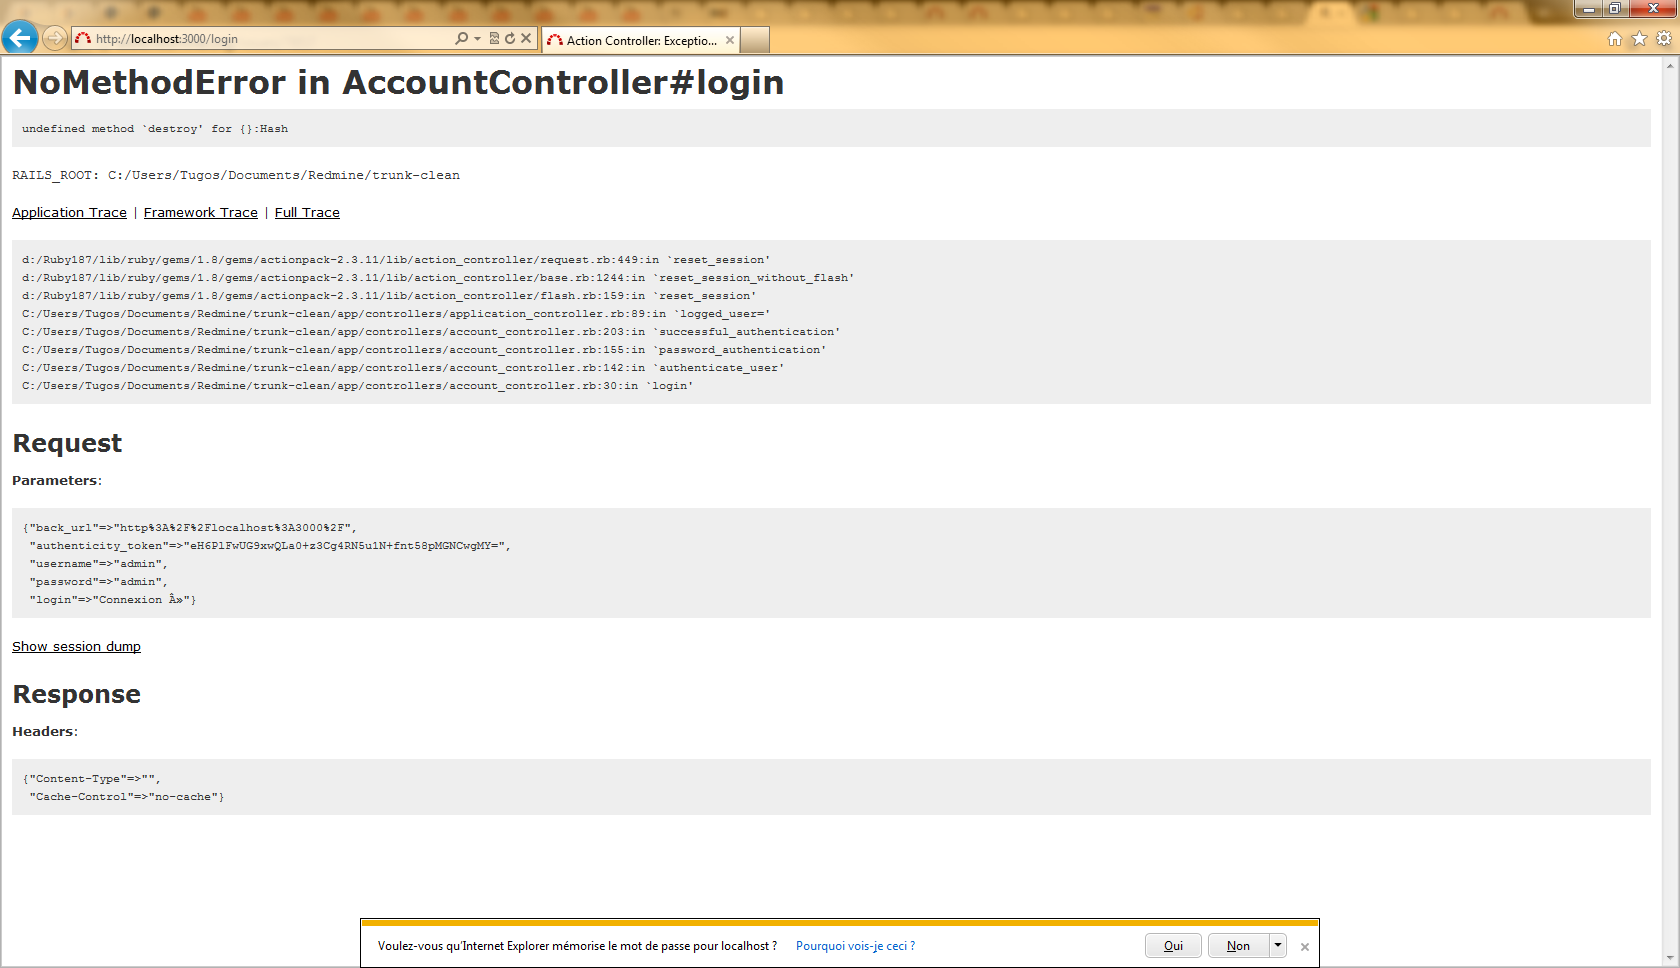Viewport: 1680px width, 968px height.
Task: Click the "Voulez-vous qu'Internet Explorer mémorise" prompt text
Action: pyautogui.click(x=577, y=946)
